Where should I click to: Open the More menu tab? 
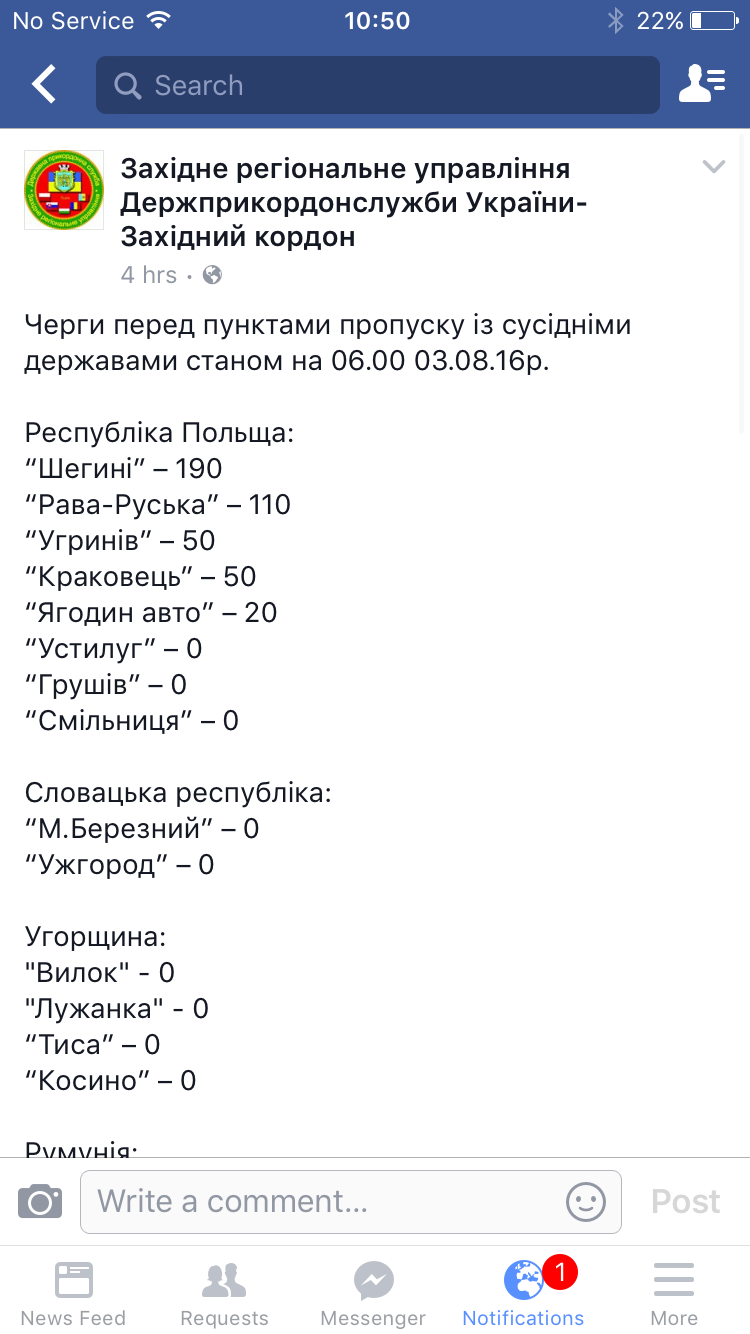pyautogui.click(x=674, y=1292)
